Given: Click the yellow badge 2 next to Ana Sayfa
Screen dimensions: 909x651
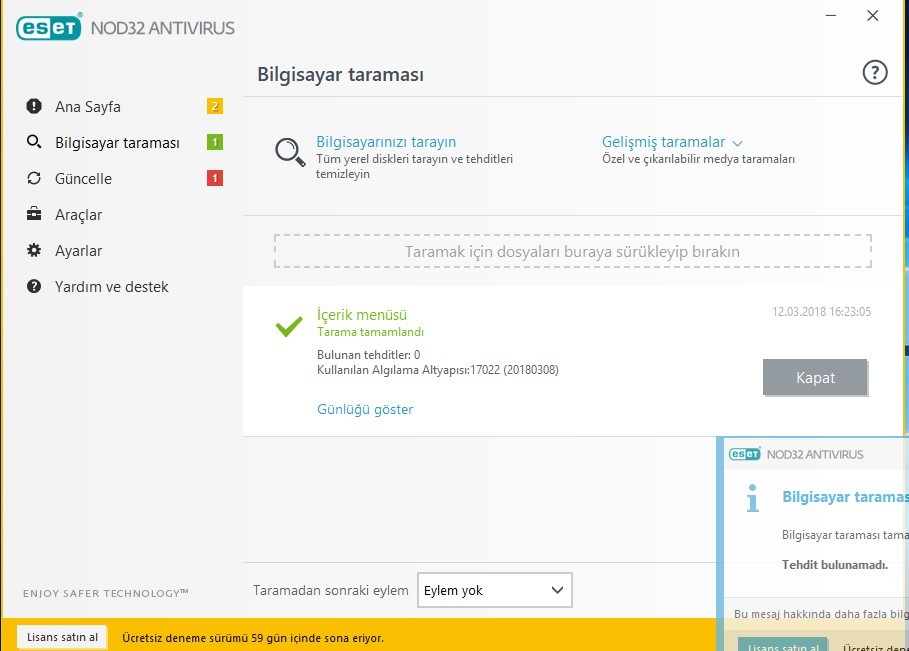Looking at the screenshot, I should coord(214,106).
